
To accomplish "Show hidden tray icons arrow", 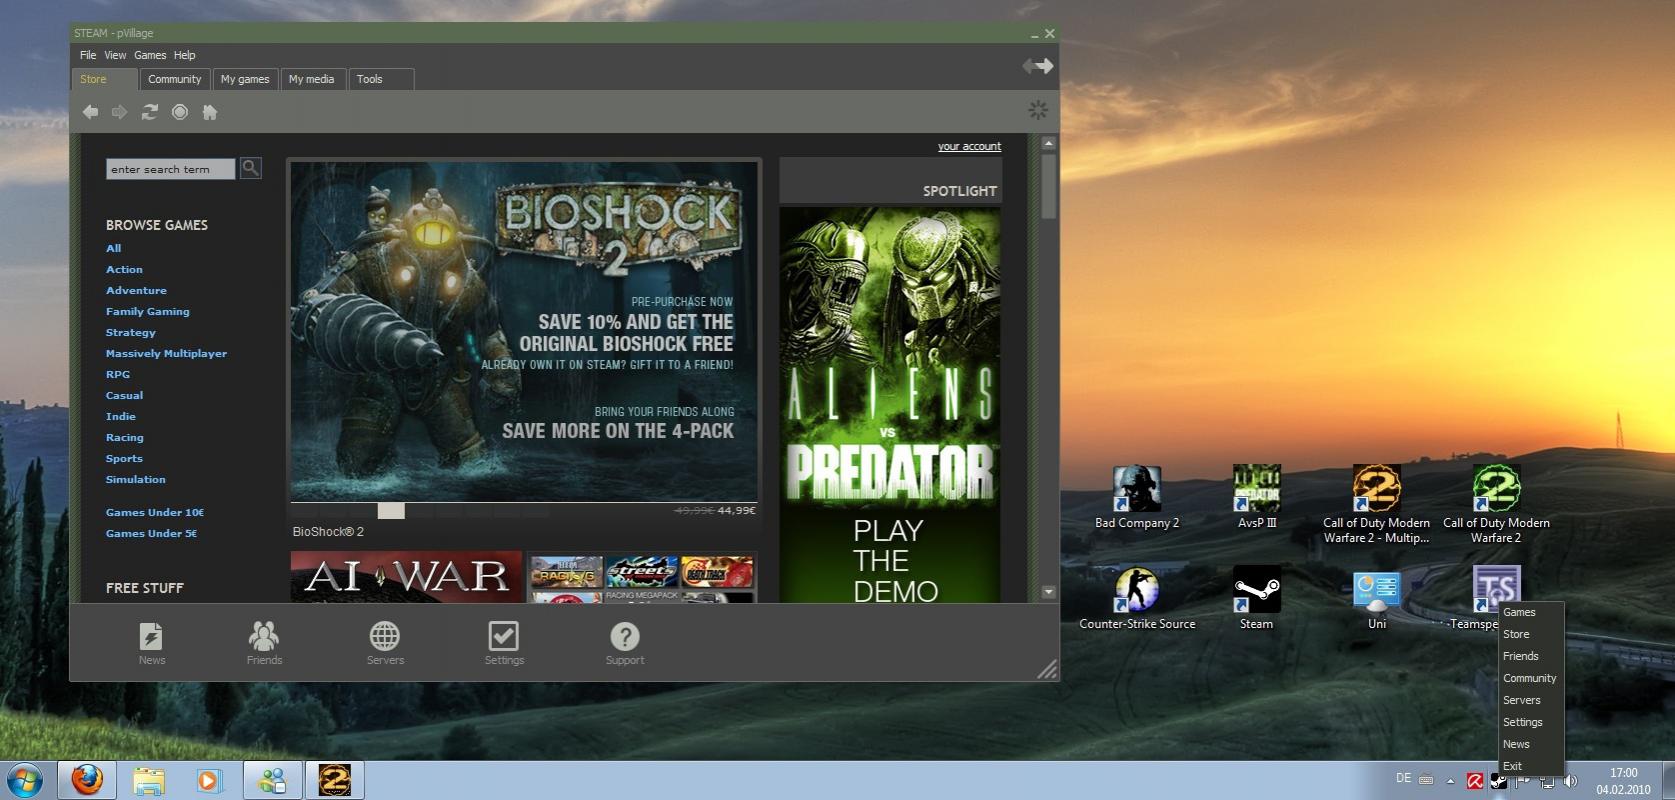I will tap(1450, 781).
